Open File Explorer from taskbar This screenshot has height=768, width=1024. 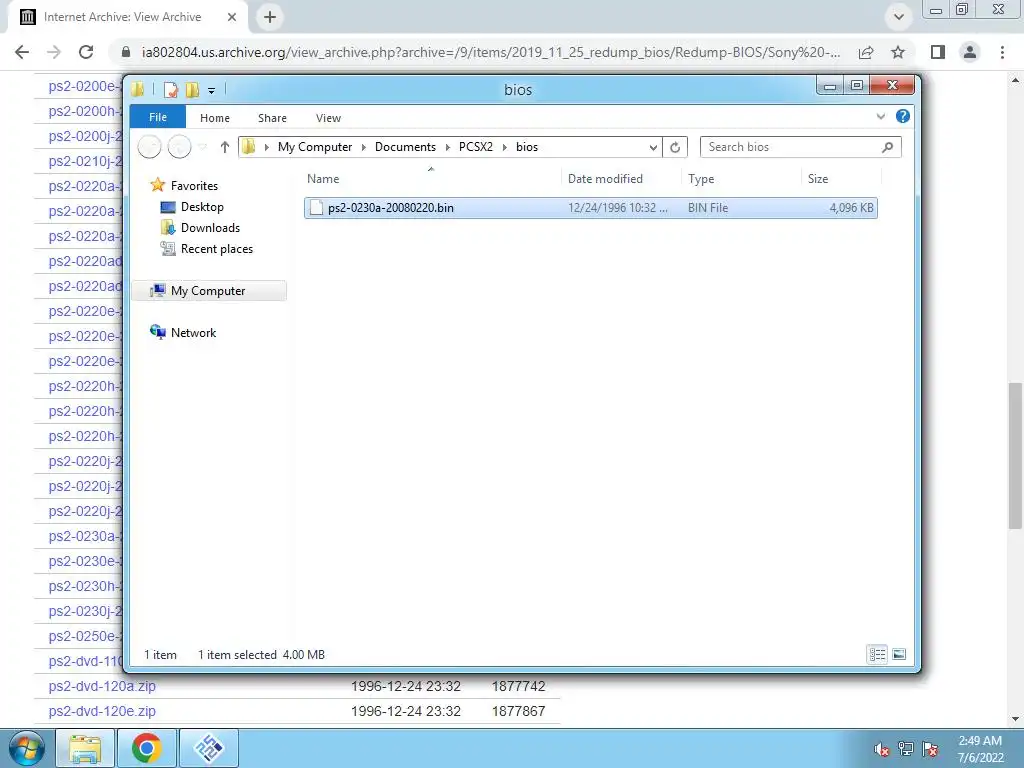tap(86, 748)
